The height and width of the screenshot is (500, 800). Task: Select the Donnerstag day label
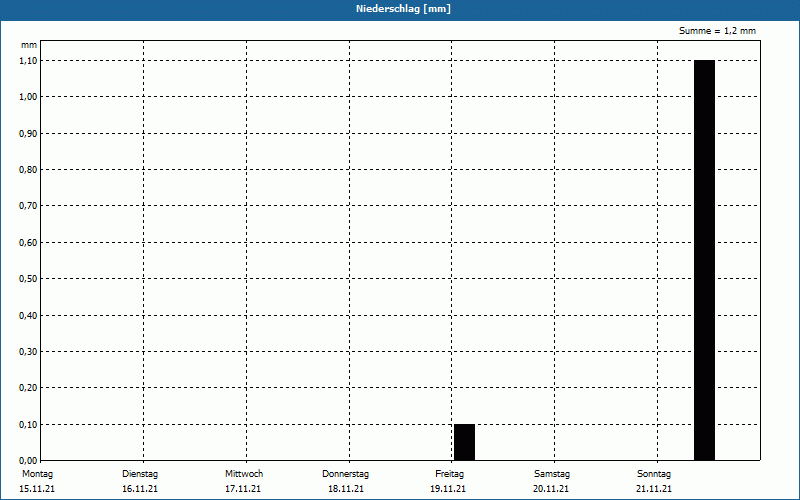click(x=345, y=474)
